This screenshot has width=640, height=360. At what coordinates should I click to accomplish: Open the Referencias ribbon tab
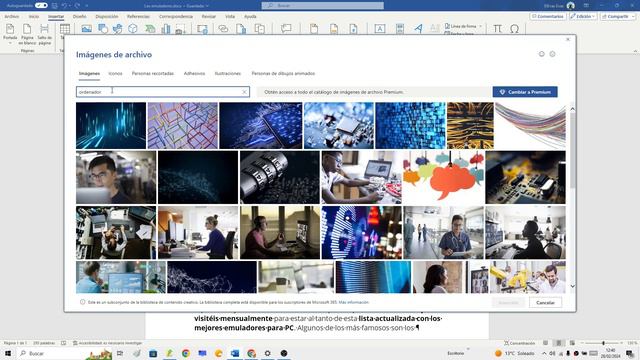coord(138,16)
